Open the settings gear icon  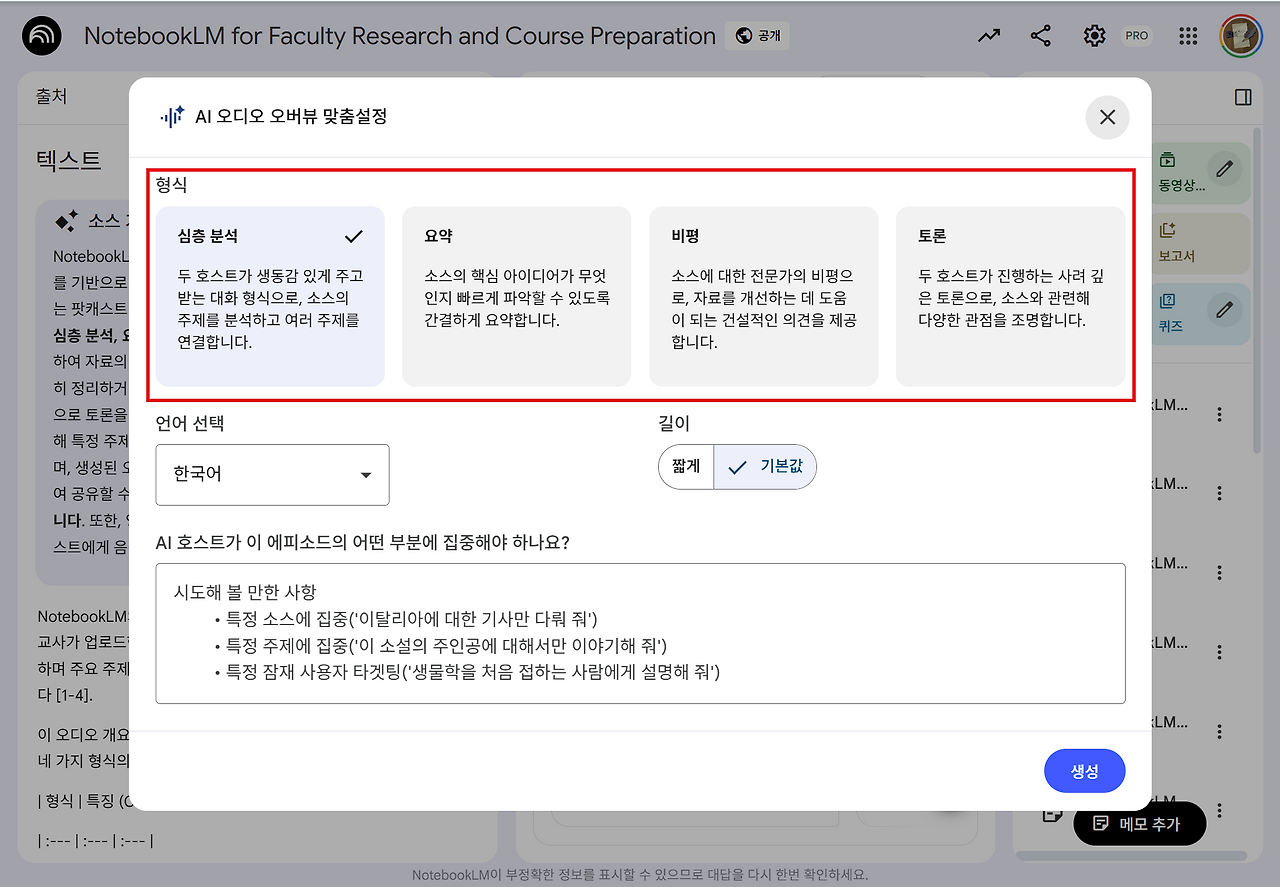[1094, 36]
